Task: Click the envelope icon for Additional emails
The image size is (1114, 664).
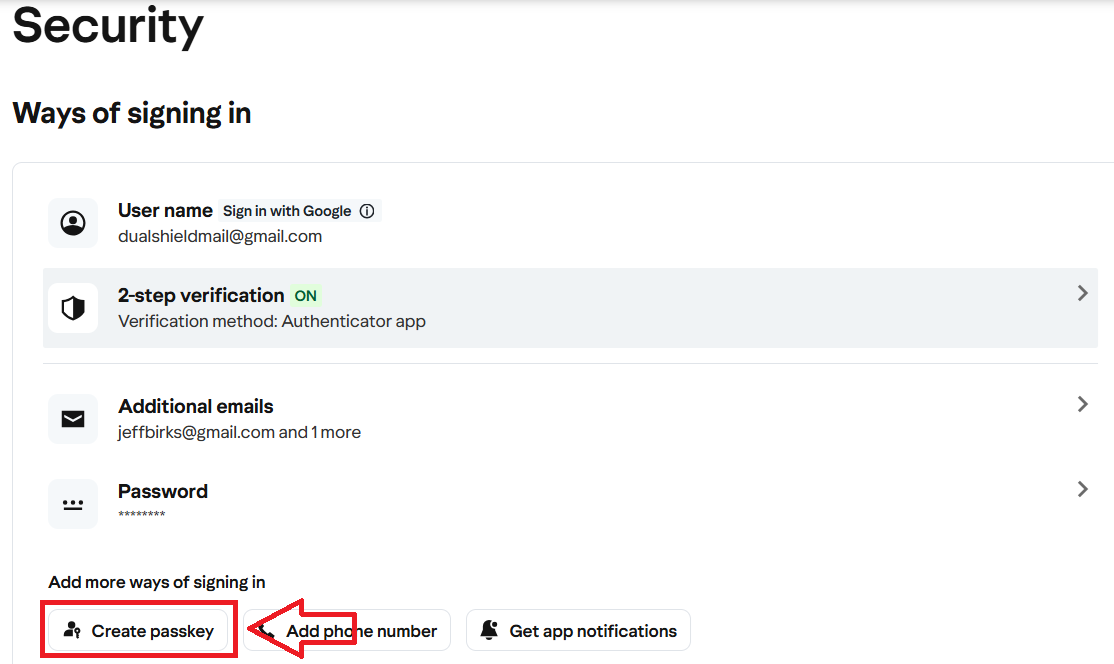Action: point(73,419)
